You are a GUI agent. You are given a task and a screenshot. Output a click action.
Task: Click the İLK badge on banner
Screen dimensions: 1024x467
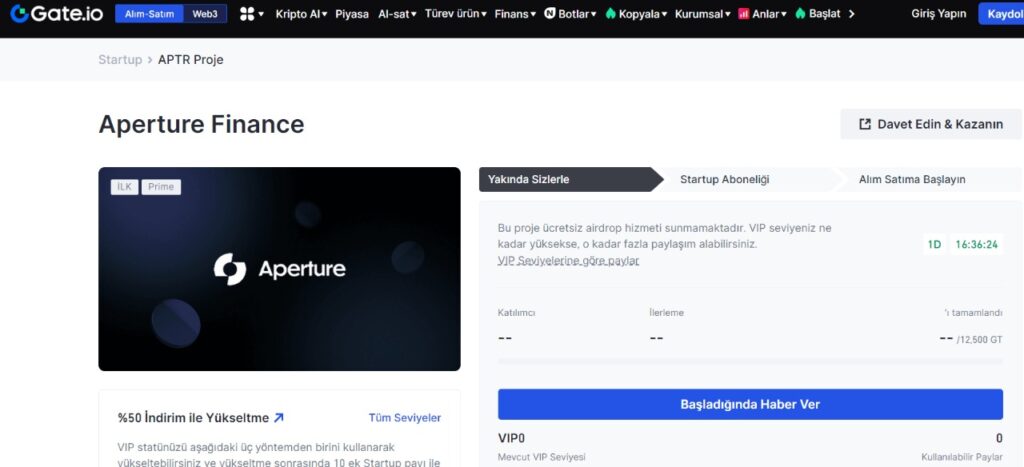point(124,187)
